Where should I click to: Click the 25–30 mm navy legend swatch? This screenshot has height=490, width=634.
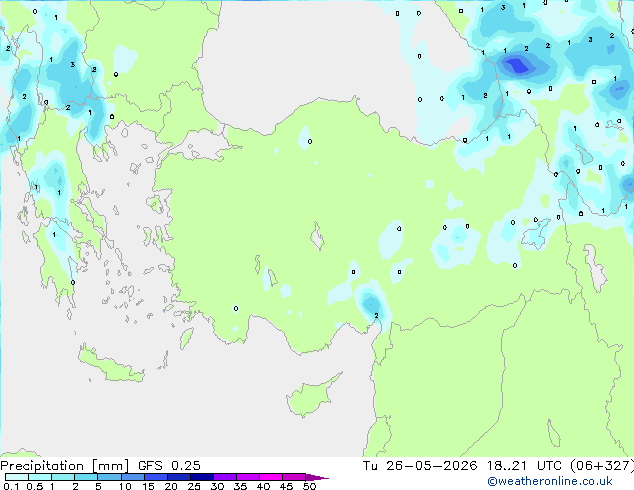pos(201,477)
